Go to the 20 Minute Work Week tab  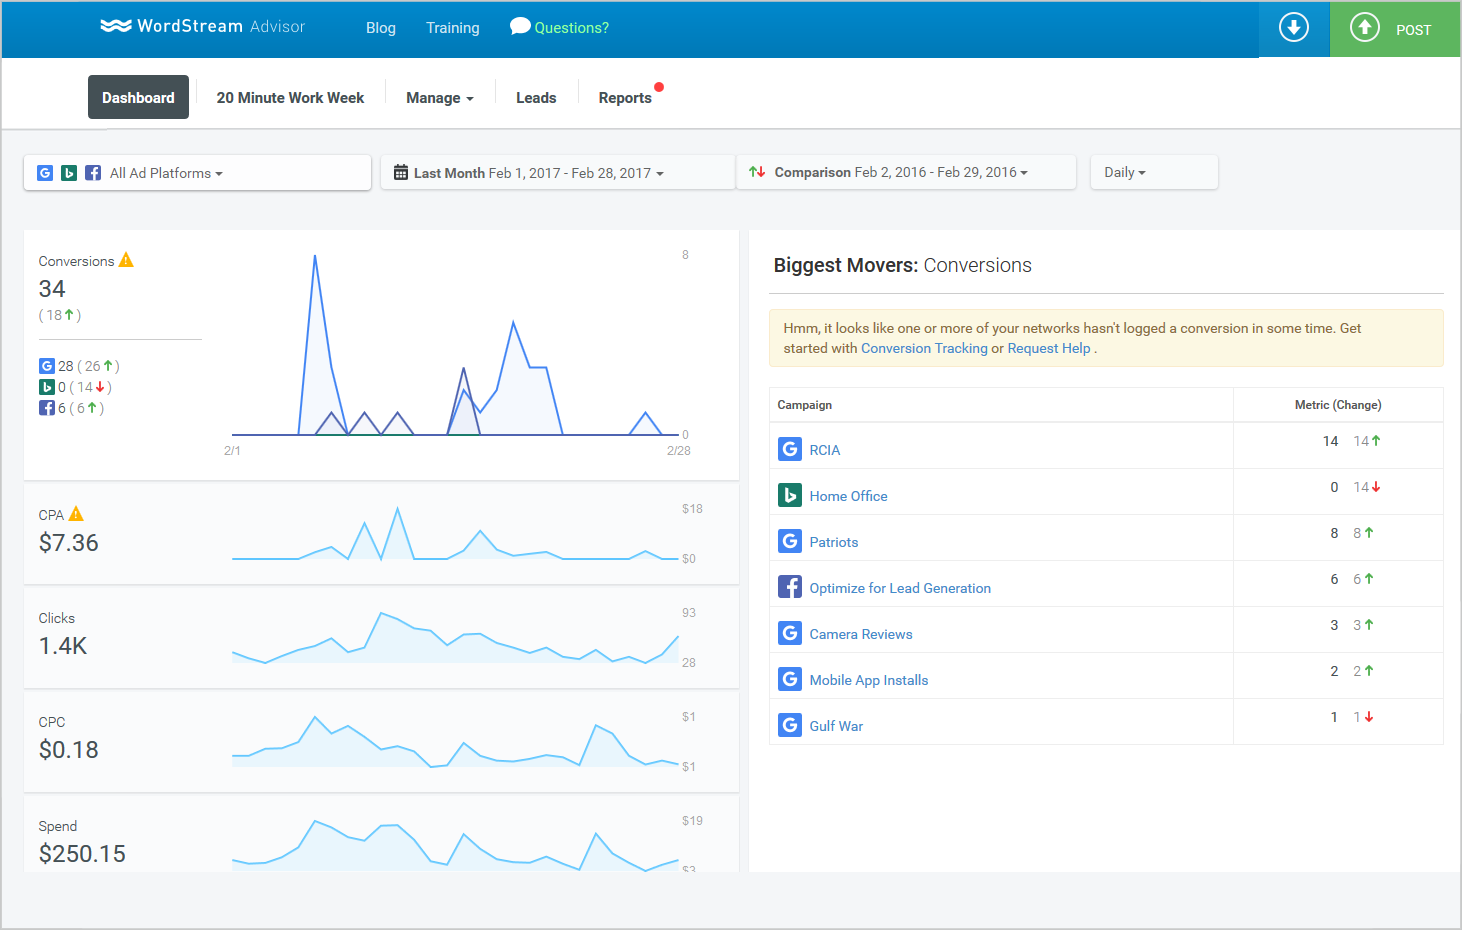290,98
